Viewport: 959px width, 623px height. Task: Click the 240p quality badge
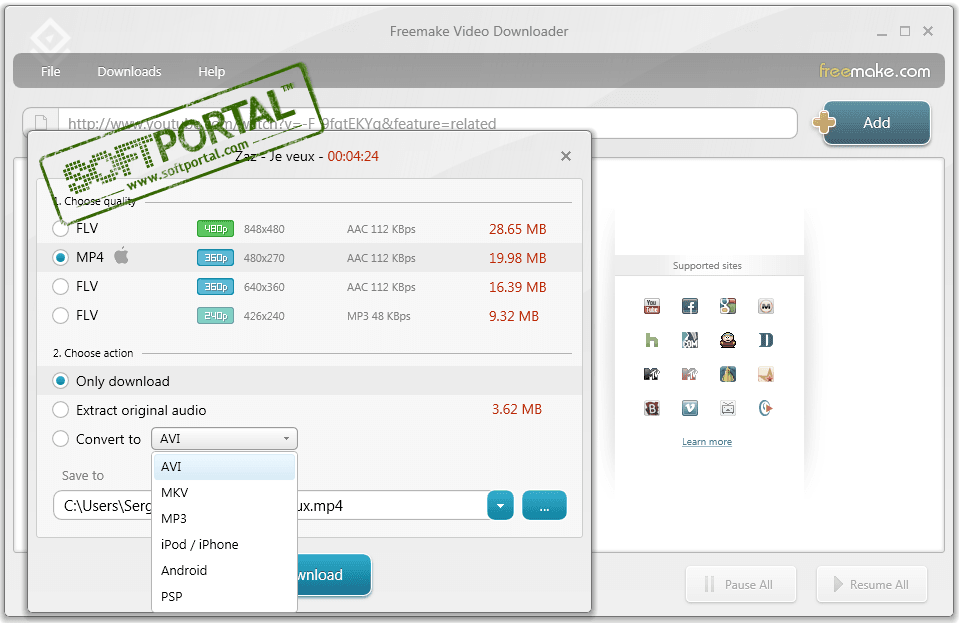coord(215,315)
